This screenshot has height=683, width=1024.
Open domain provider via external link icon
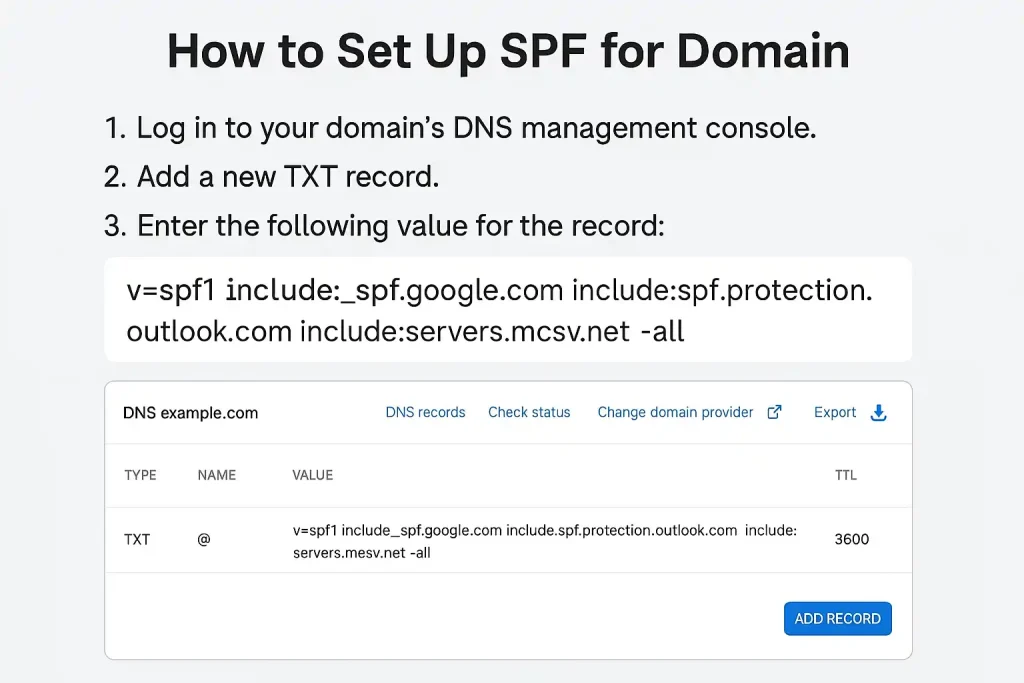773,412
